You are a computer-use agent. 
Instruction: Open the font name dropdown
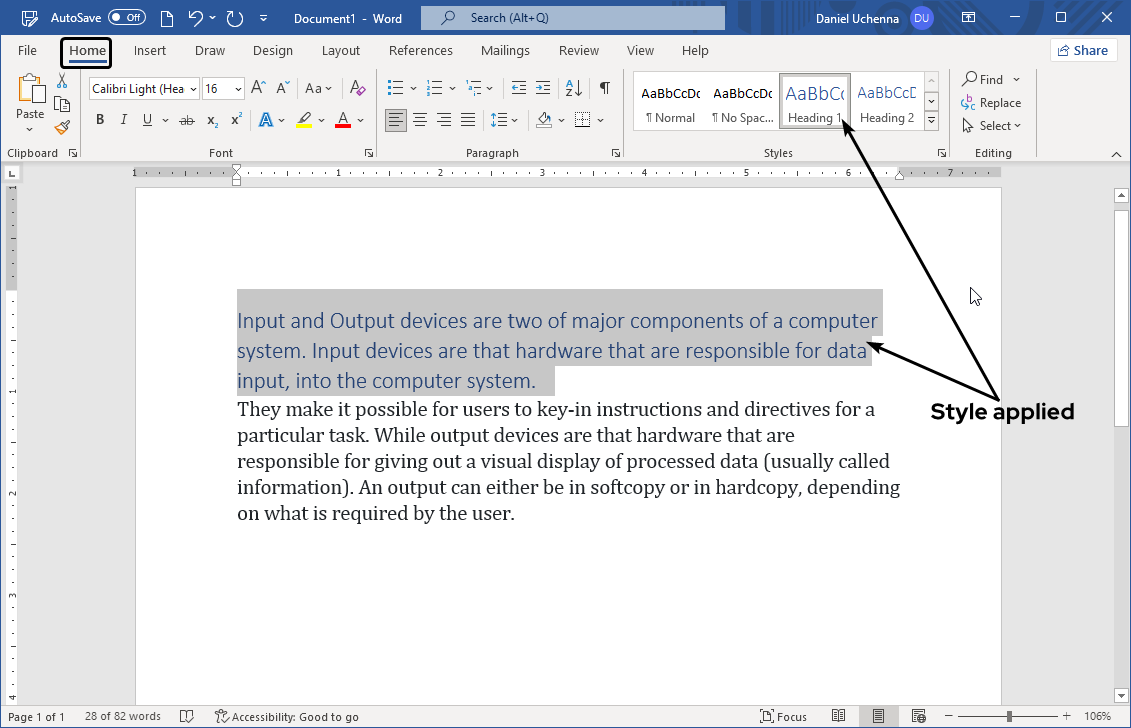click(x=192, y=89)
